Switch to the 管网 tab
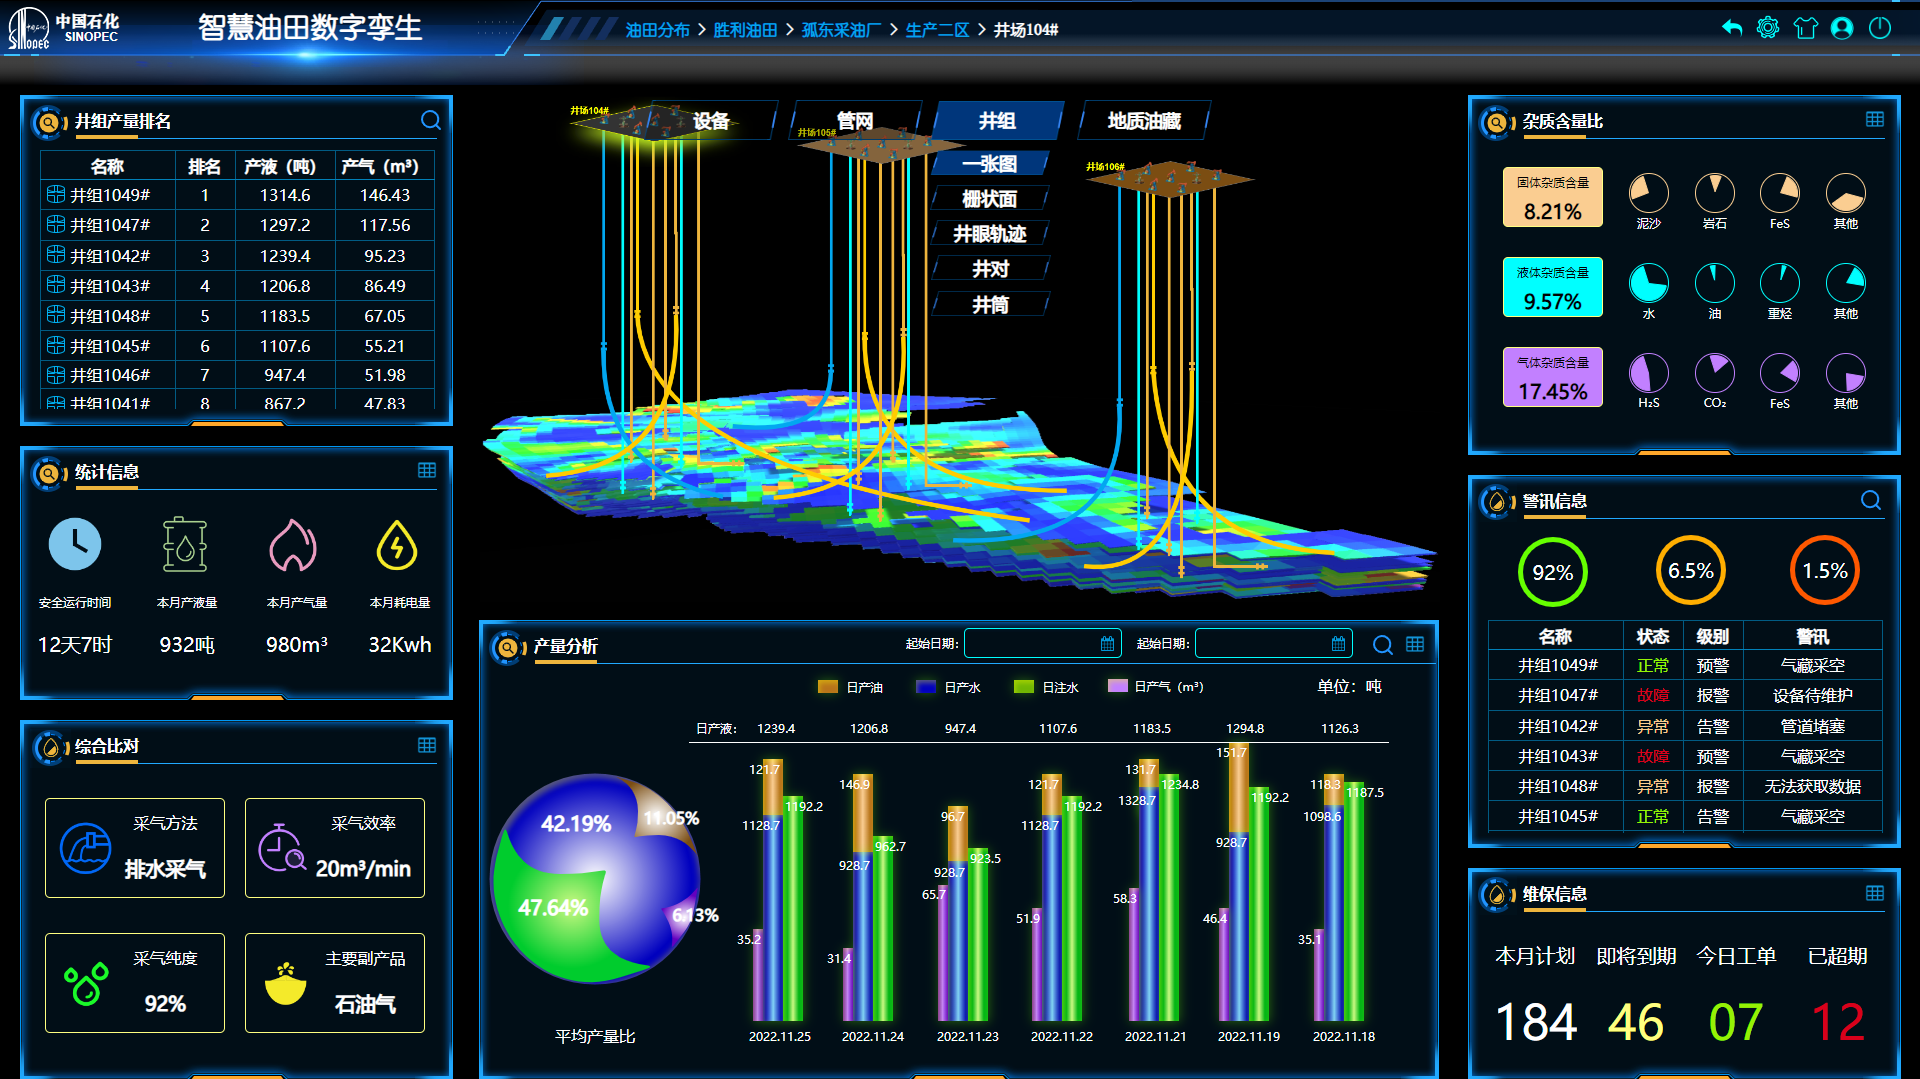1920x1079 pixels. 855,121
